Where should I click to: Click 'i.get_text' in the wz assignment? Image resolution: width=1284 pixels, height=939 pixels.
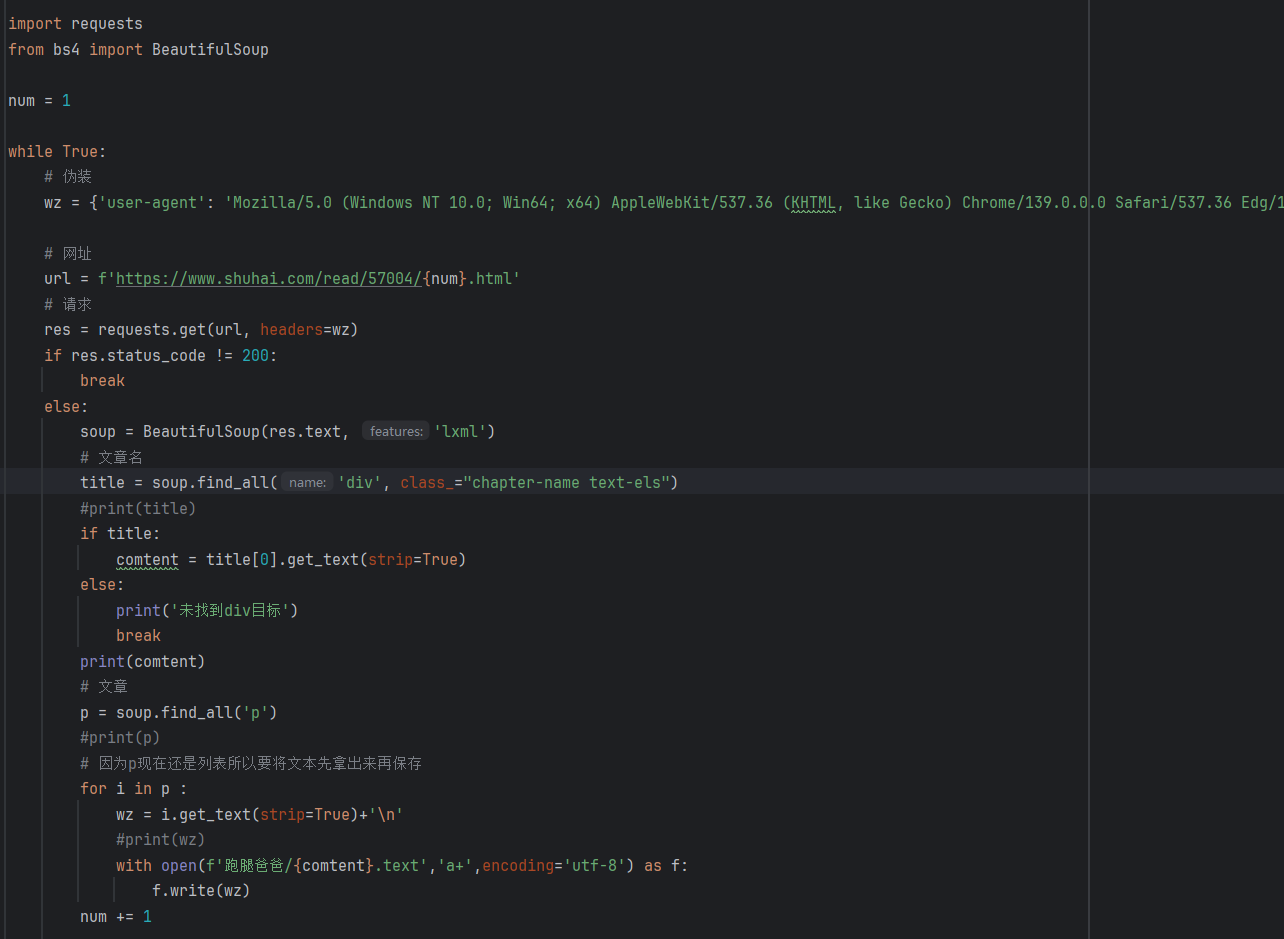[206, 814]
